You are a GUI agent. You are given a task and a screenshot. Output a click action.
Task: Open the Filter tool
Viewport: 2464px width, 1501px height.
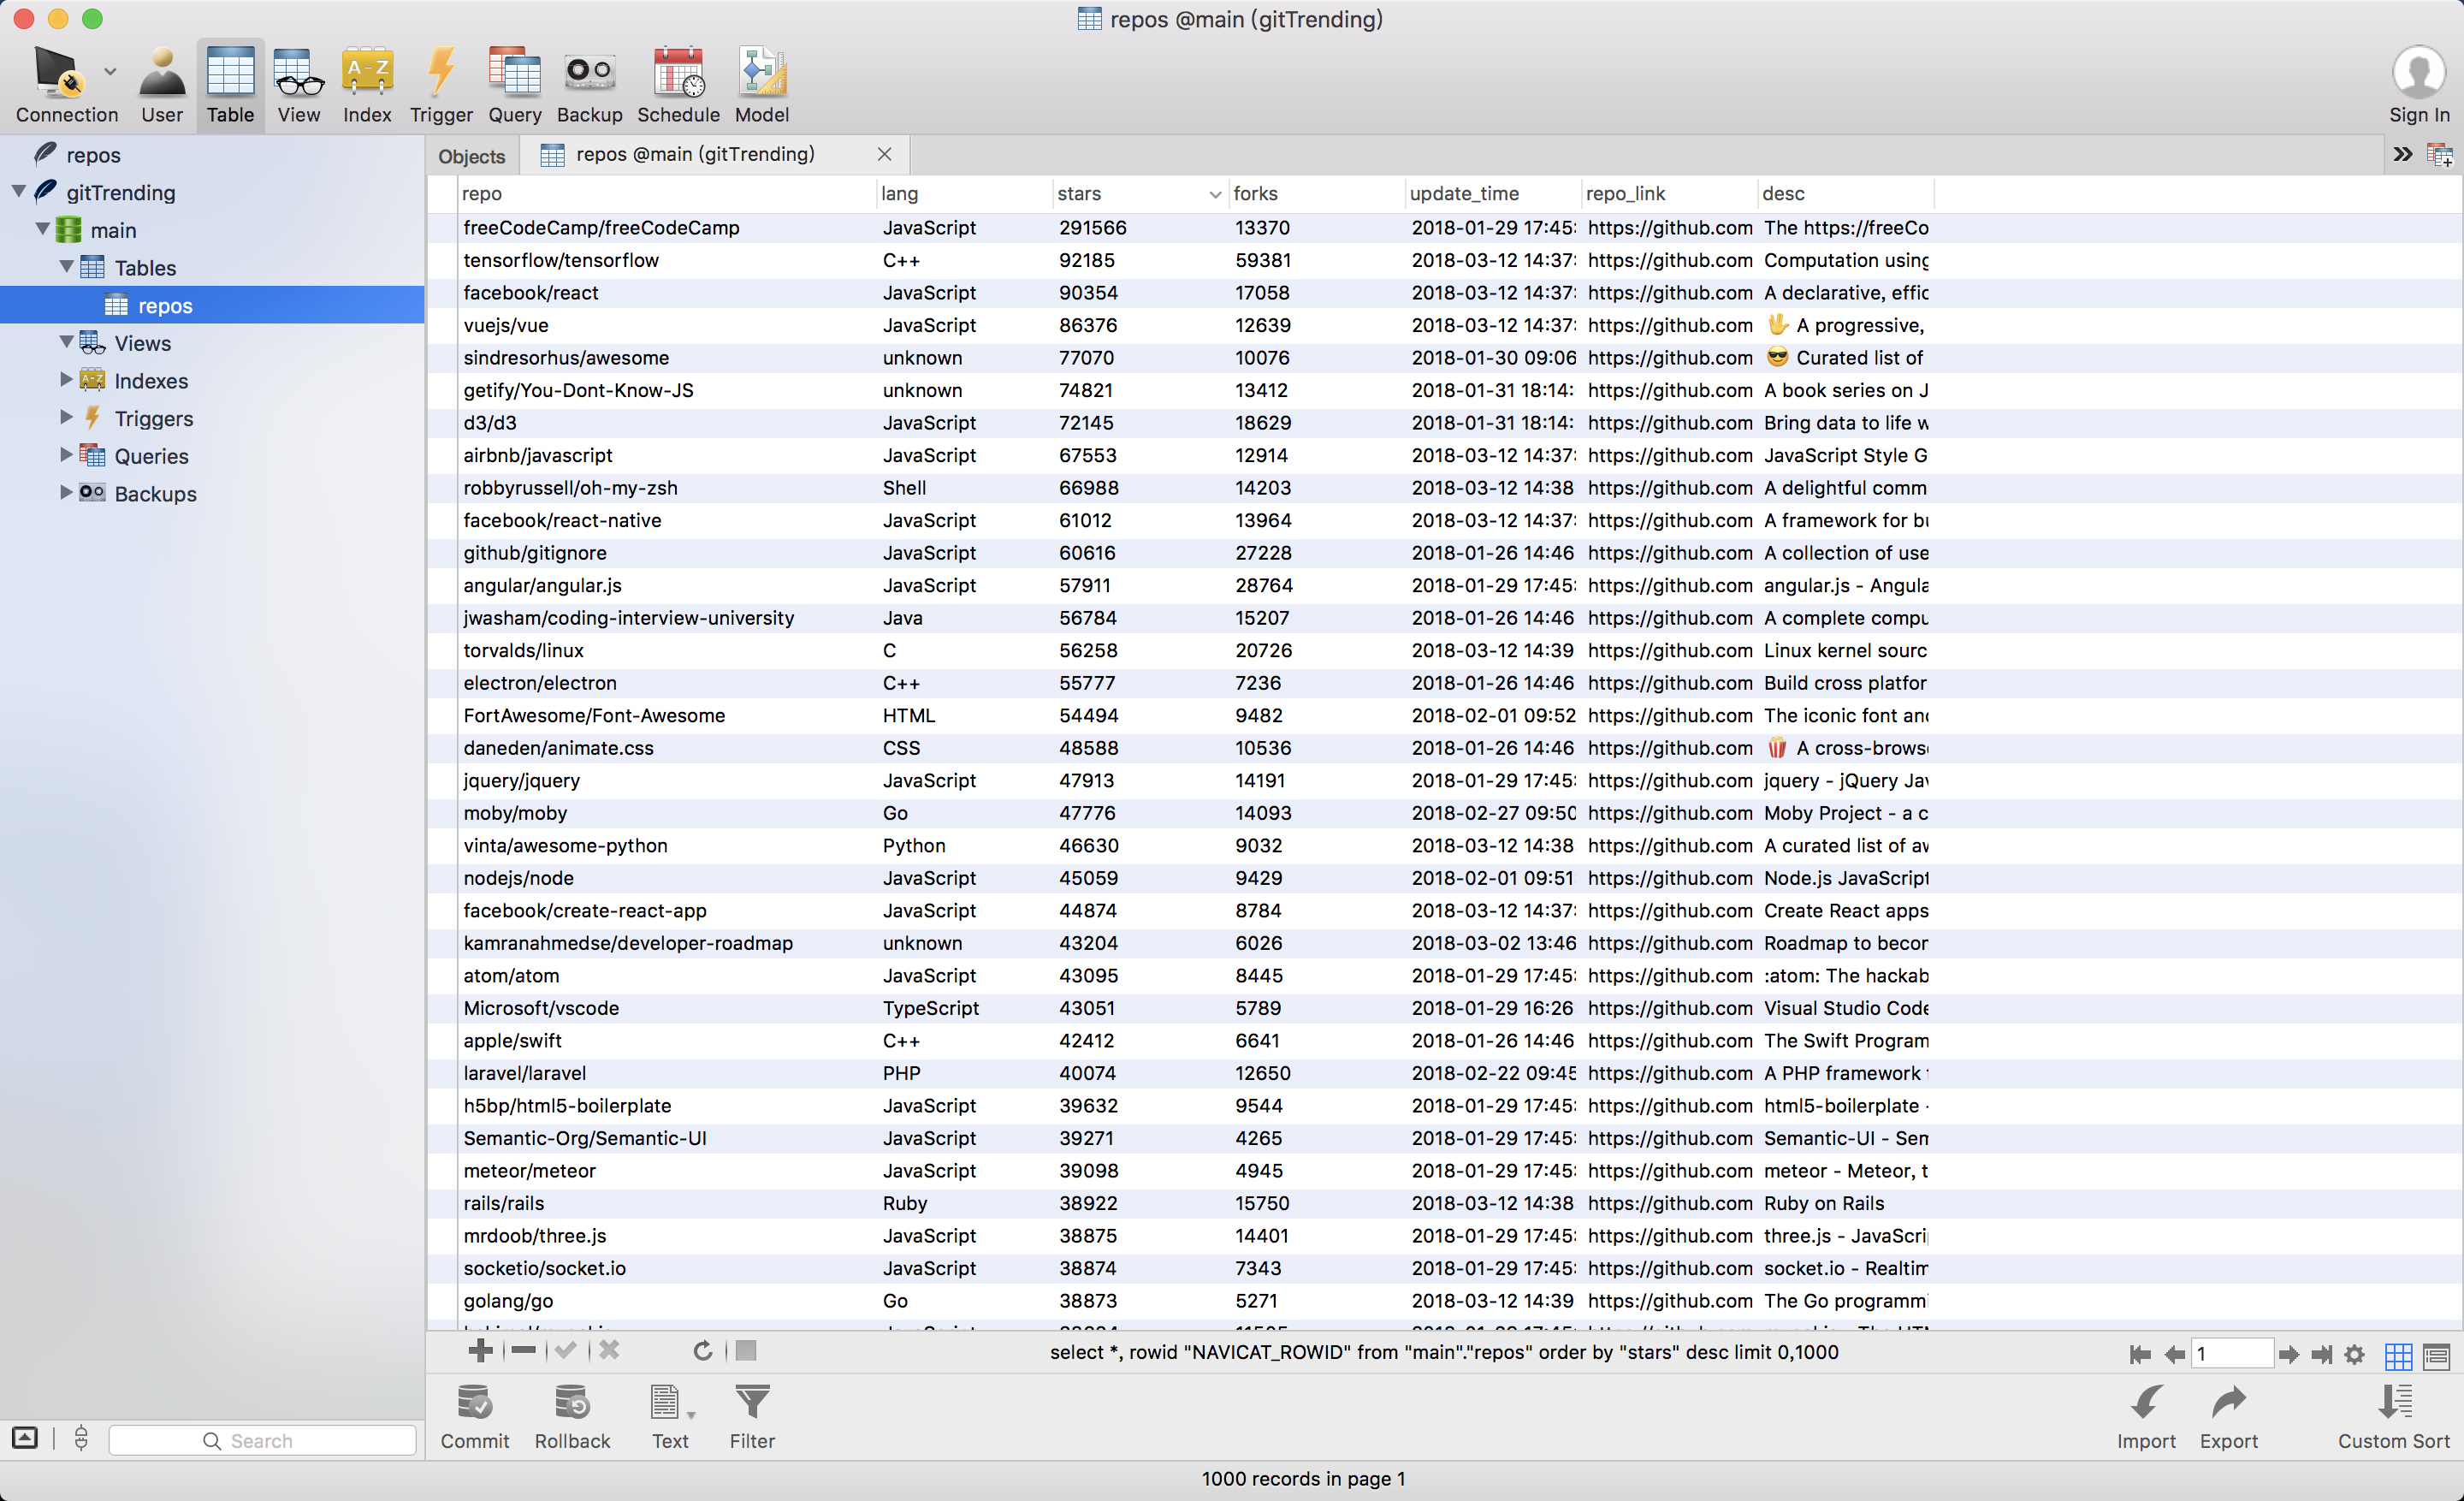(752, 1417)
